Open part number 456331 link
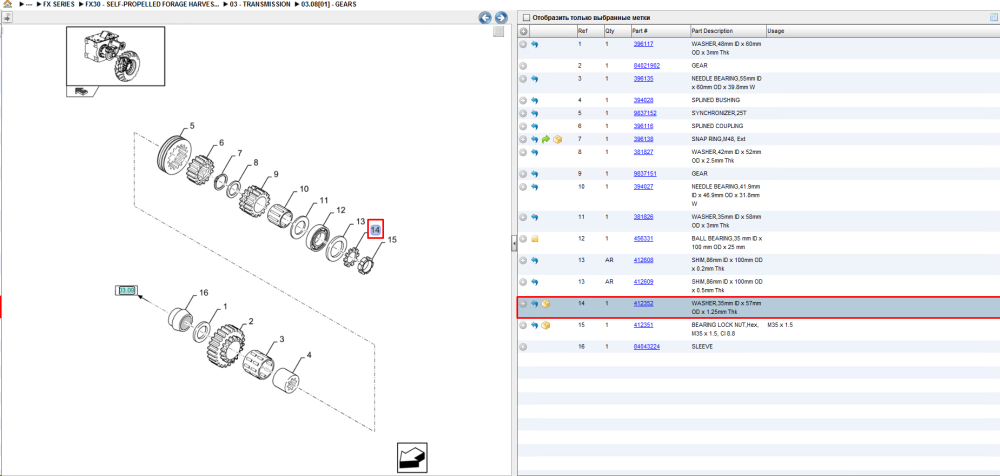 [643, 239]
